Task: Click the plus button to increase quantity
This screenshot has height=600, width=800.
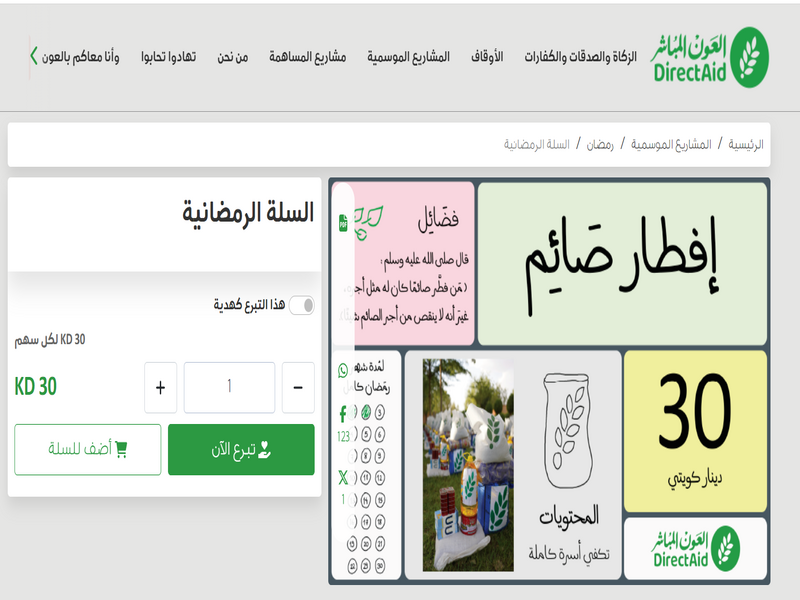Action: pos(160,388)
